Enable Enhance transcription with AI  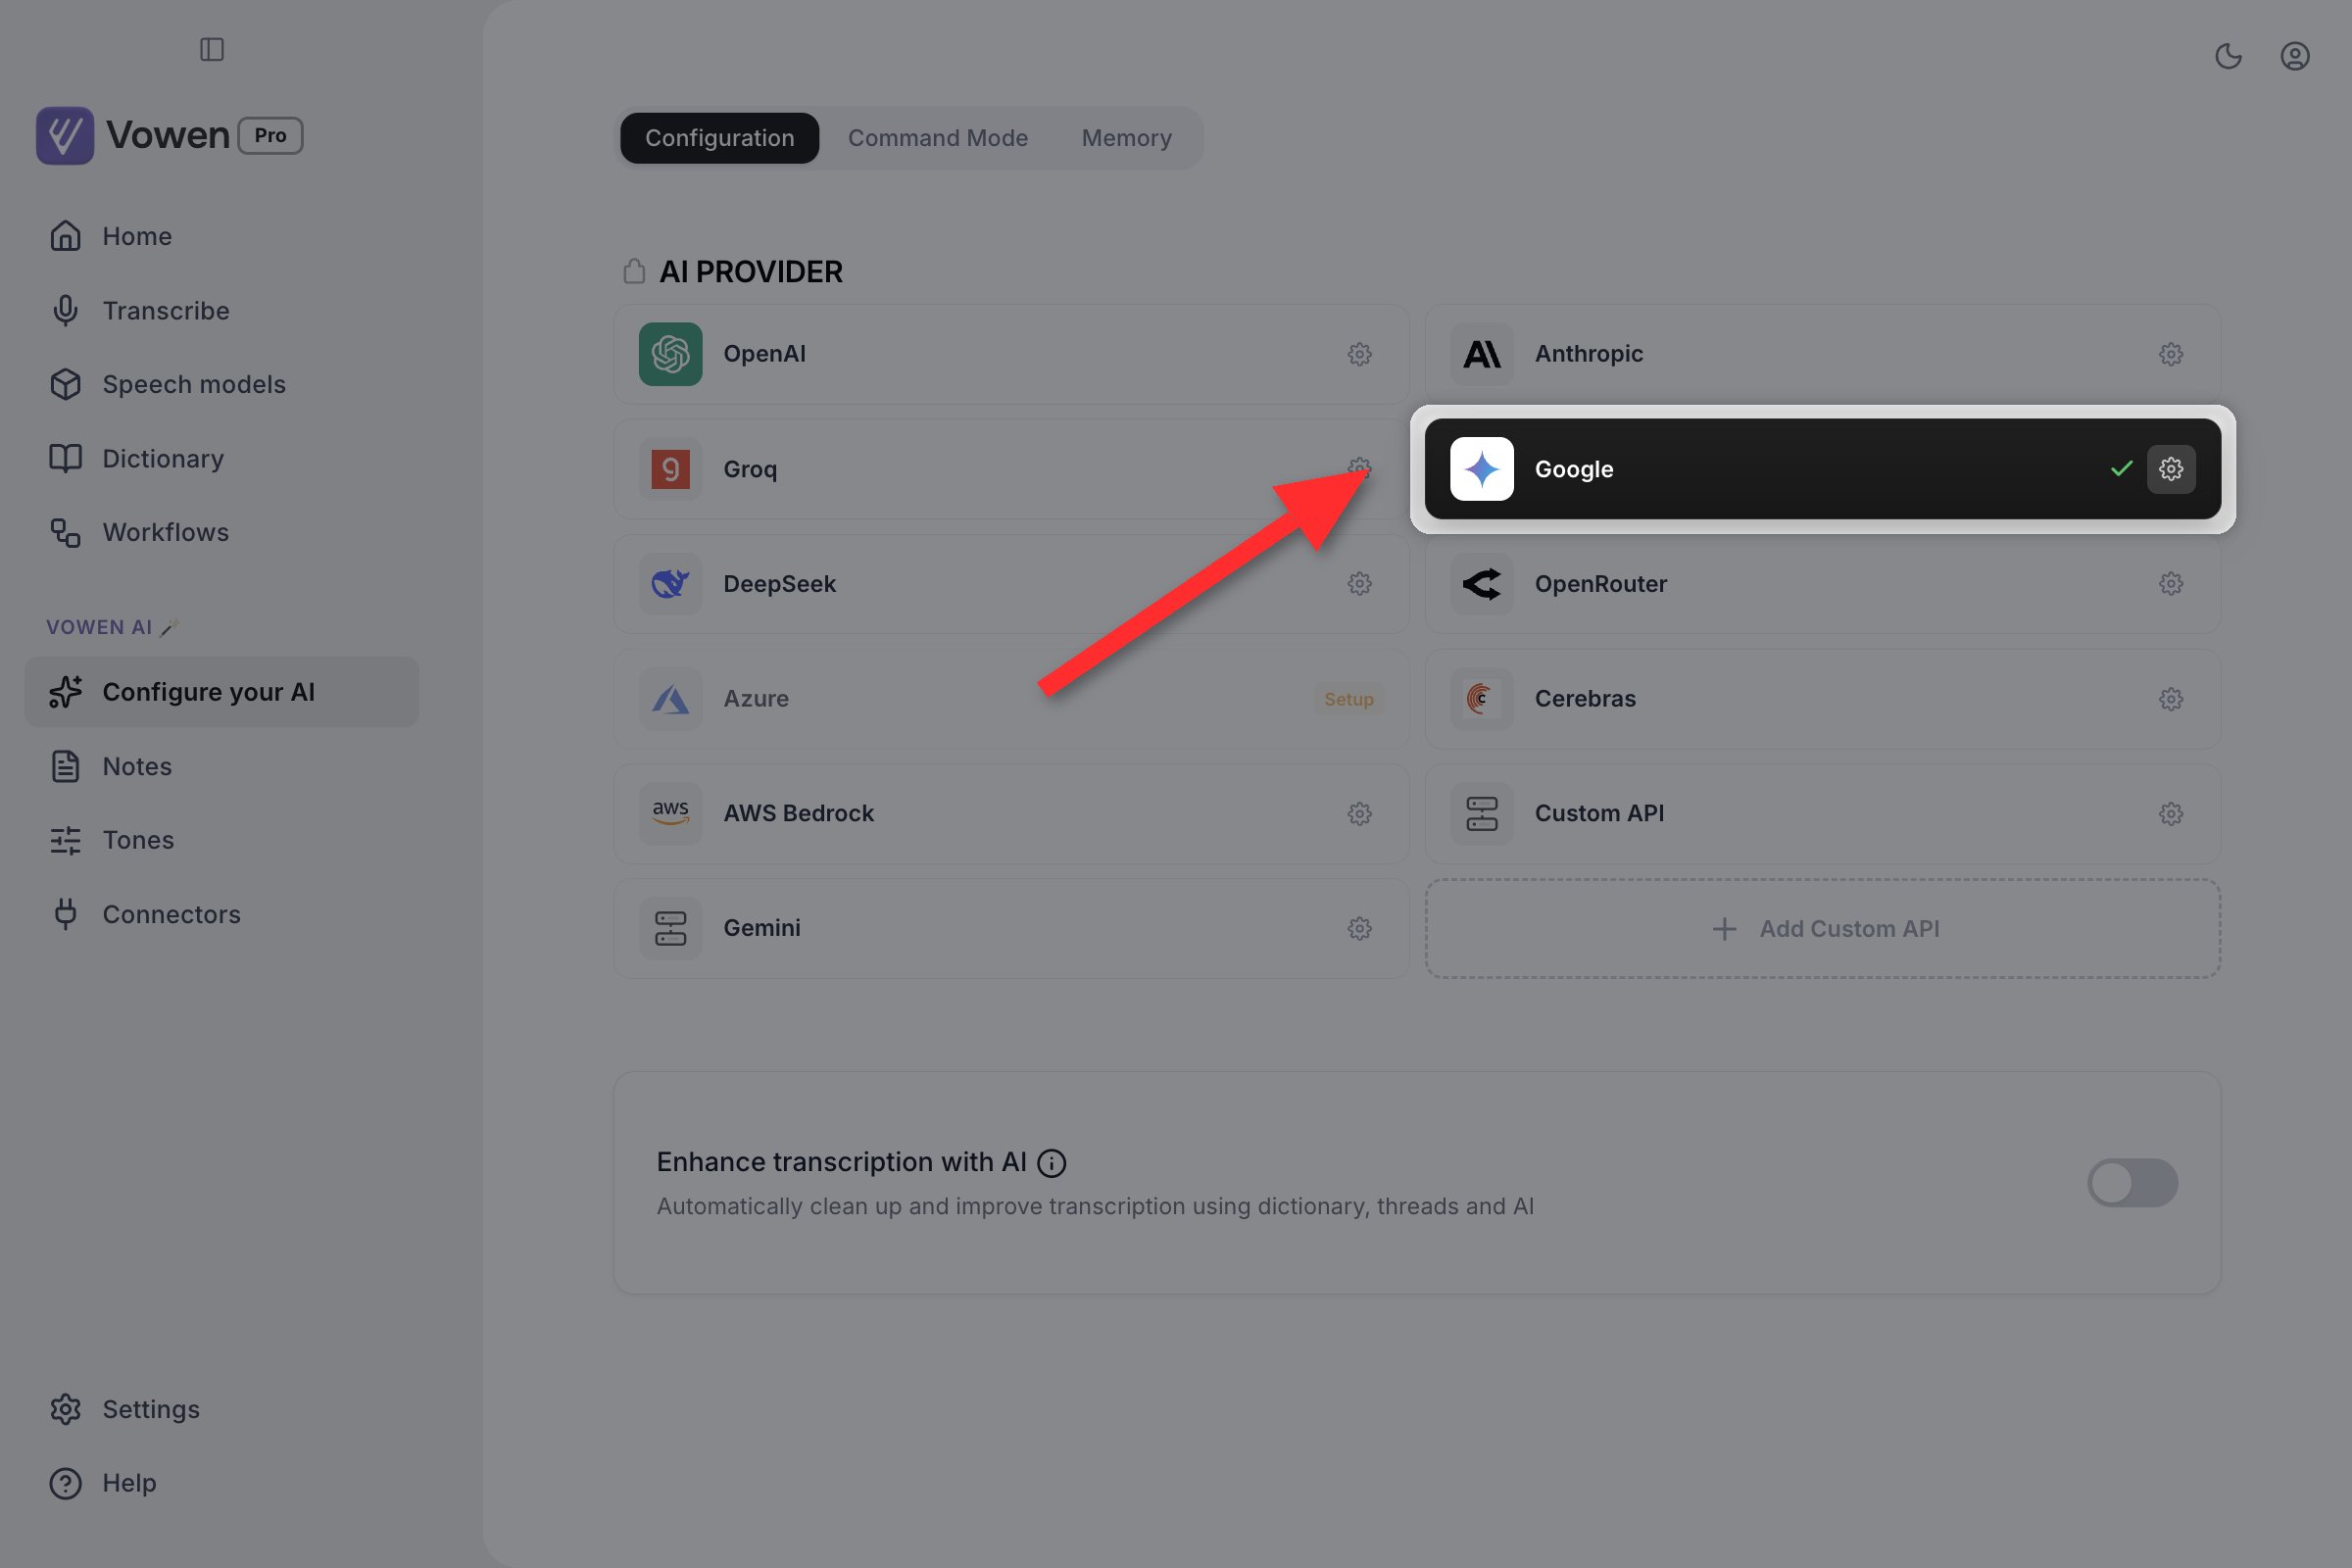(2132, 1183)
